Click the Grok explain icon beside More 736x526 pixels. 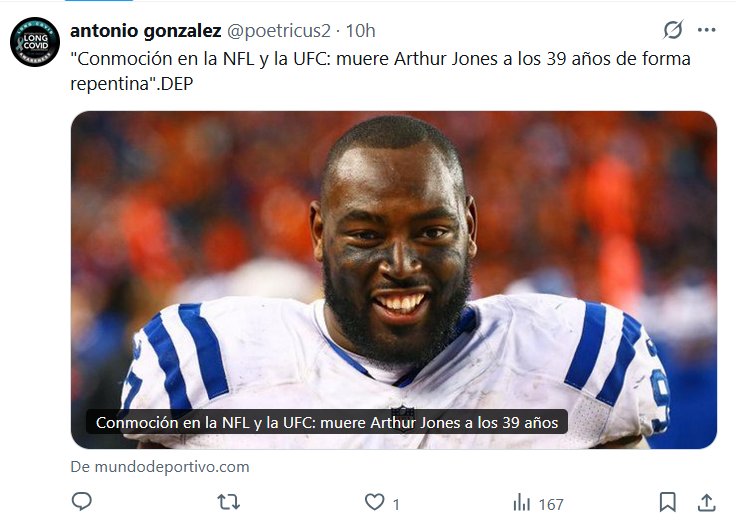673,30
